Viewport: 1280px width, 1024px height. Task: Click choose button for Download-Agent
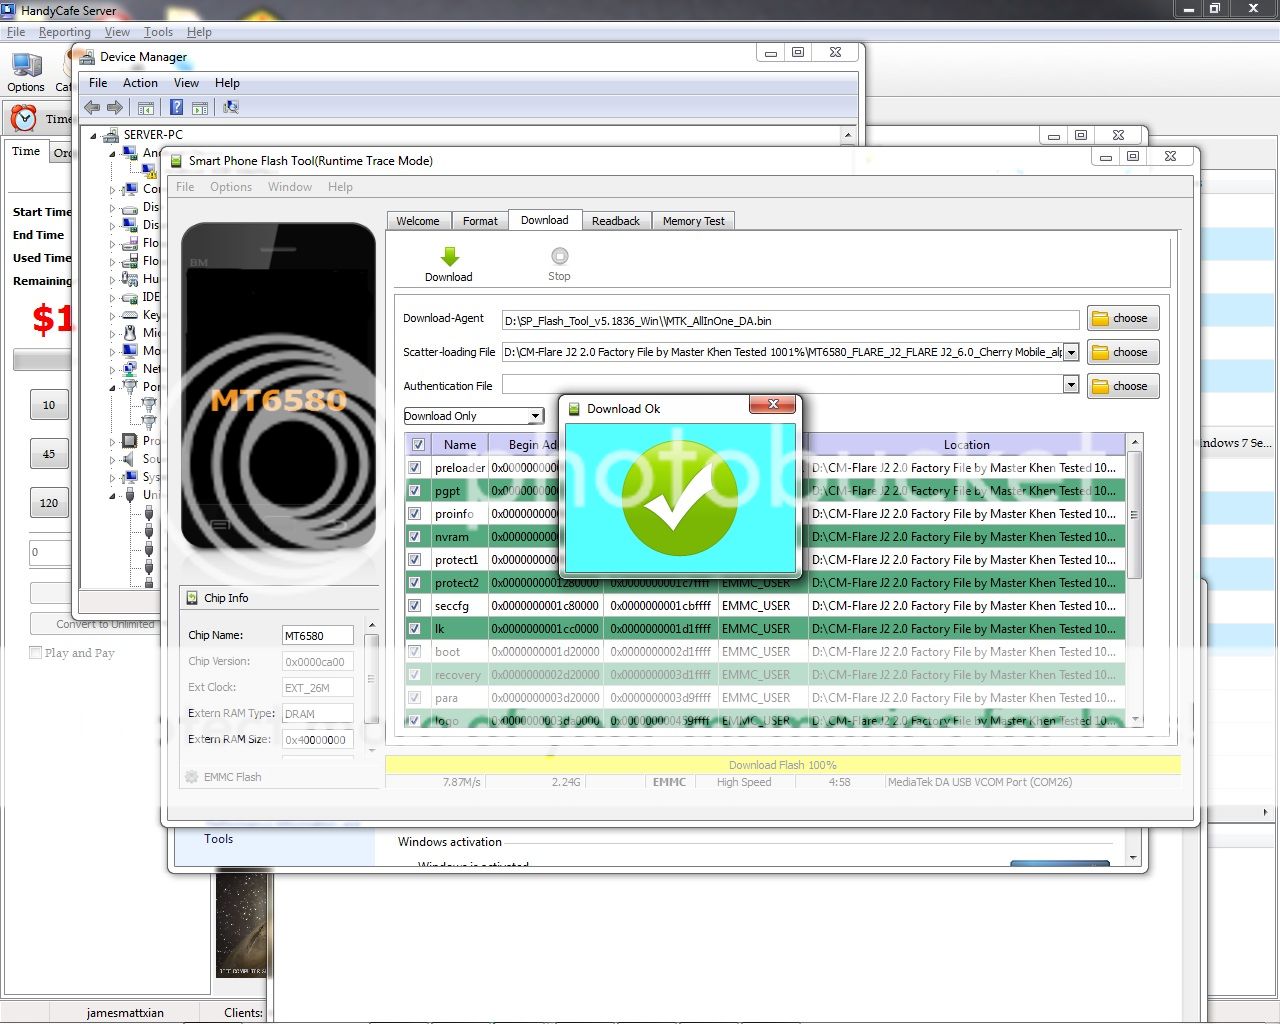(1122, 318)
